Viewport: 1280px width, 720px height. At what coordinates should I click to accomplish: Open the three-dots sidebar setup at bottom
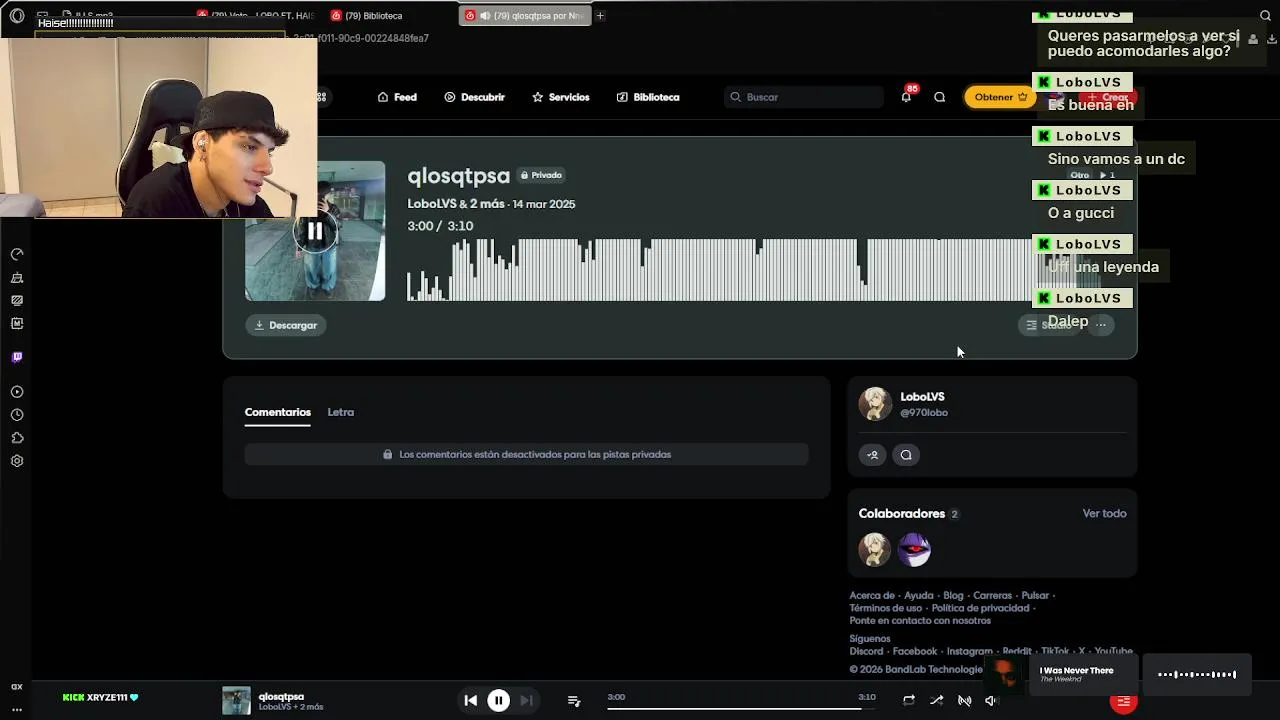coord(17,709)
